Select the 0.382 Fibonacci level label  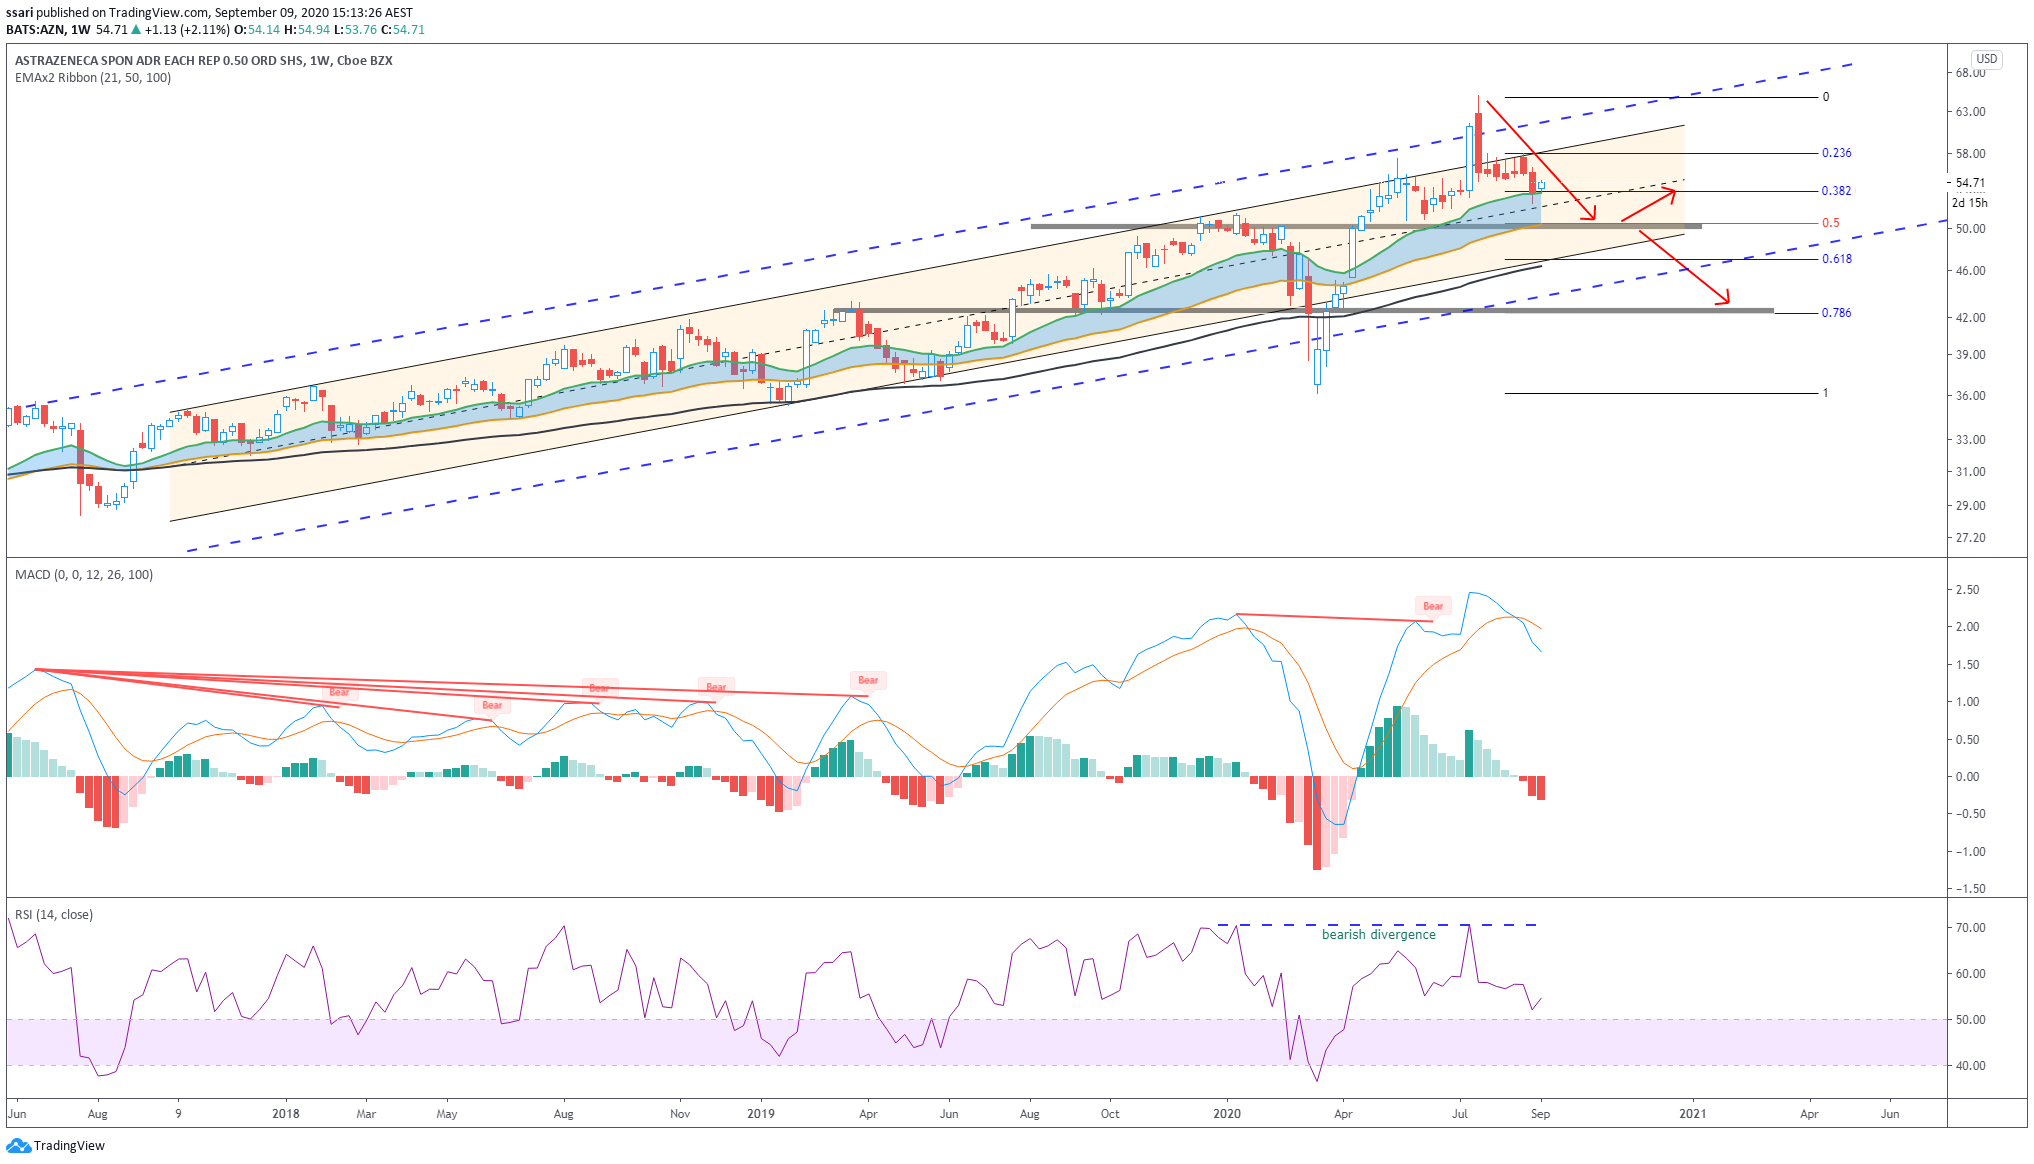click(1836, 191)
